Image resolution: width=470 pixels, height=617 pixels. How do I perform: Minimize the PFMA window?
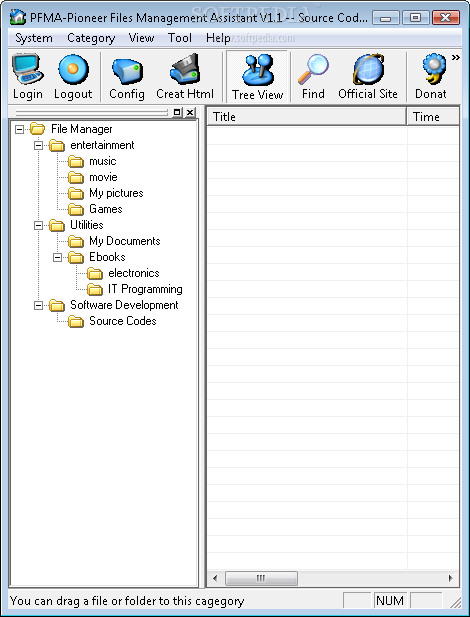point(386,18)
